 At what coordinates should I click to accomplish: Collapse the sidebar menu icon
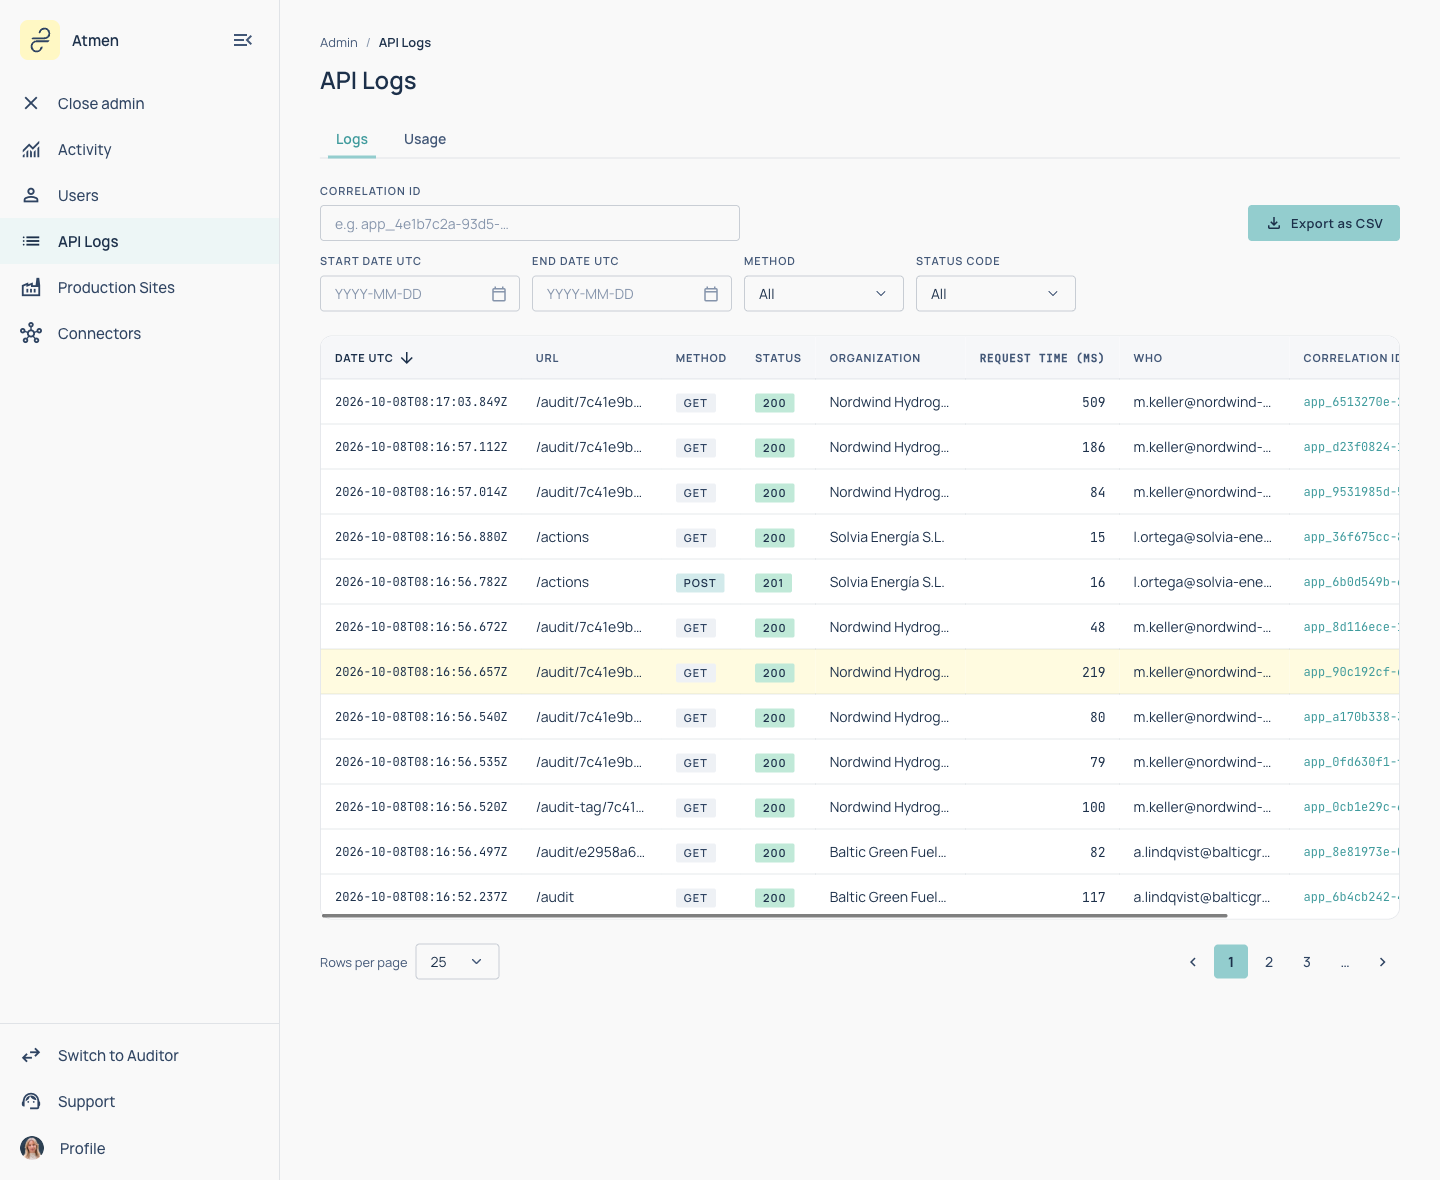(x=243, y=40)
